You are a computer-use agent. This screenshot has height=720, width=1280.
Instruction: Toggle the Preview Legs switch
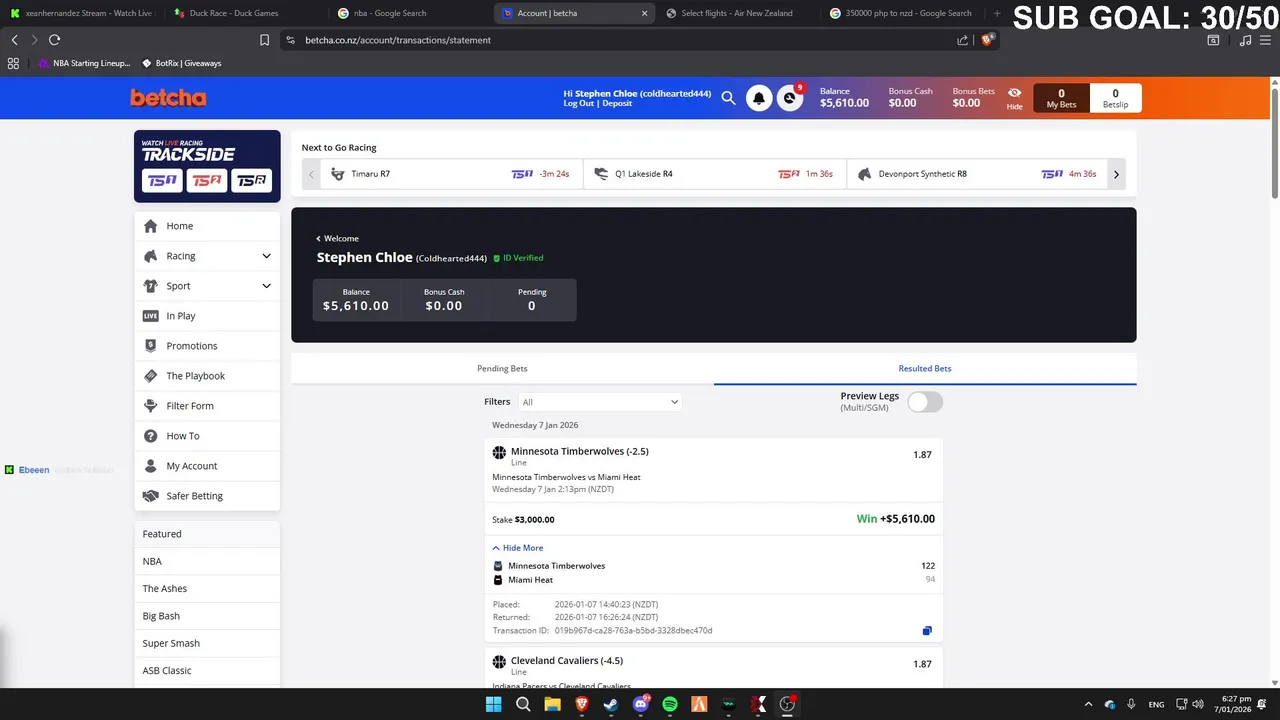[x=925, y=402]
